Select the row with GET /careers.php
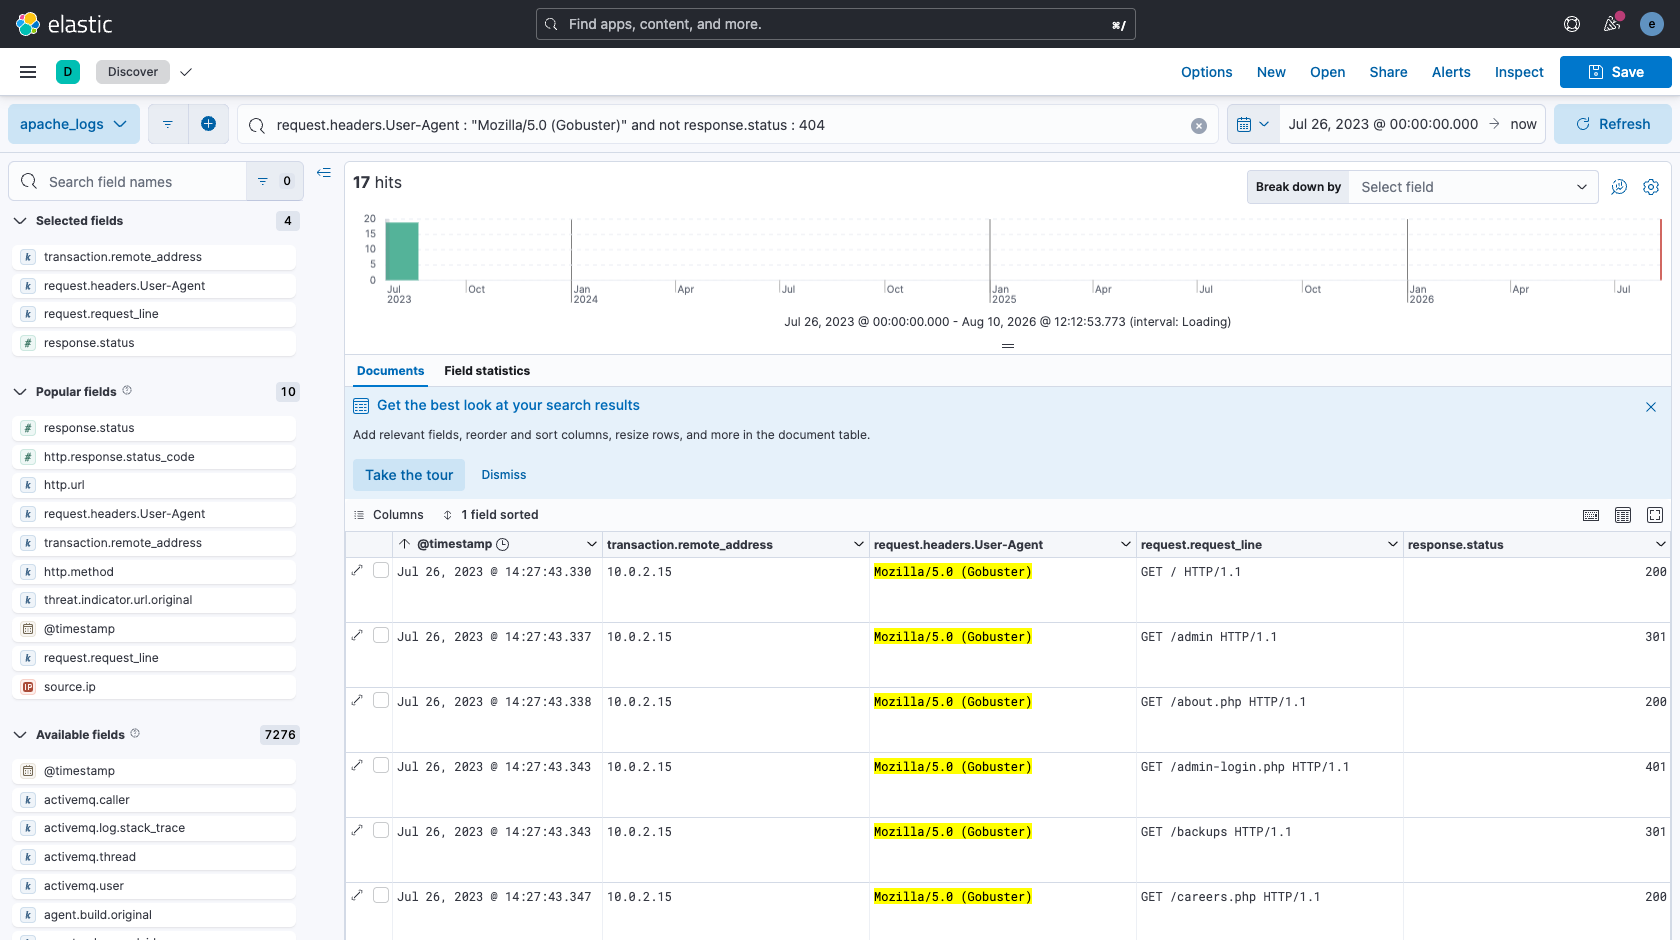This screenshot has height=940, width=1680. (x=381, y=895)
